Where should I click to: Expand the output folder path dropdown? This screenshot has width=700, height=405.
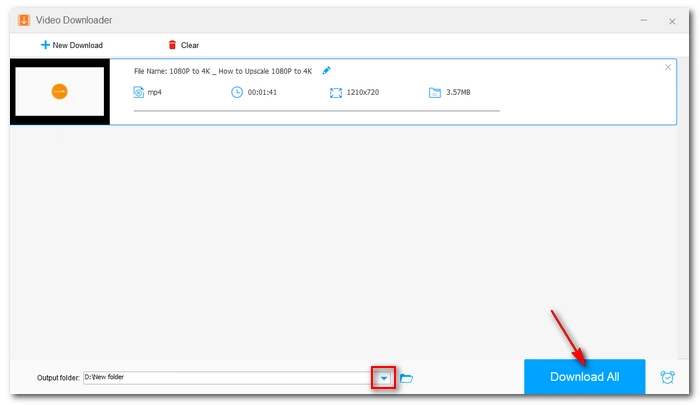tap(383, 378)
